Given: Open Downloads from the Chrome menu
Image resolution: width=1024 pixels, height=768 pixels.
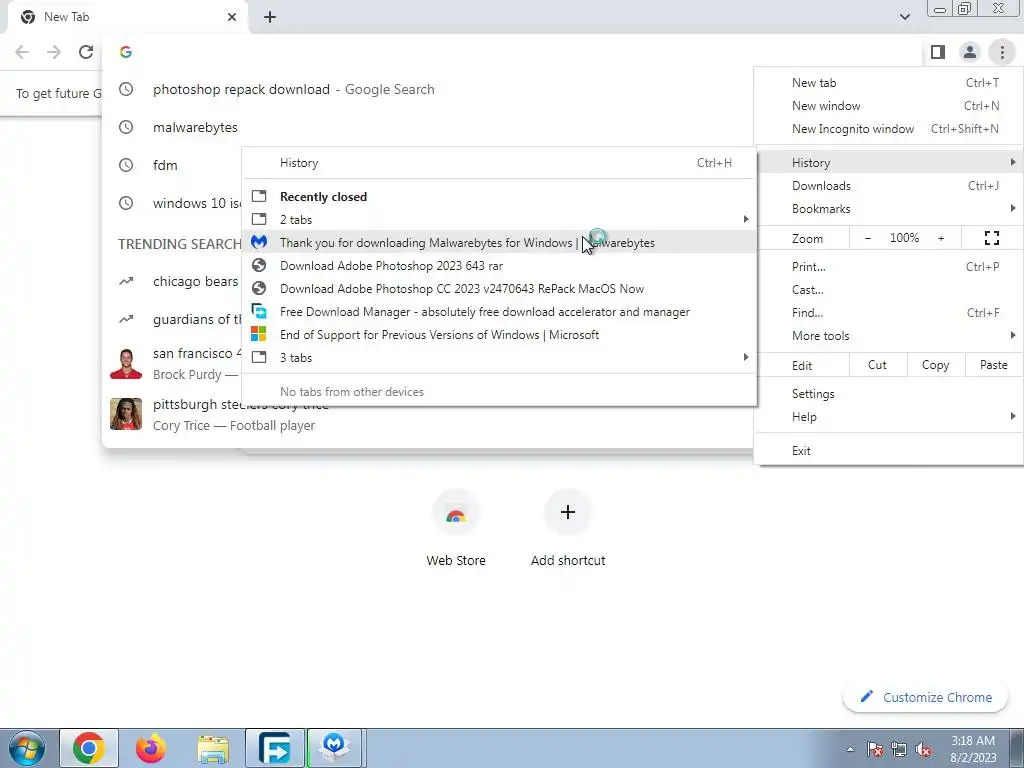Looking at the screenshot, I should pyautogui.click(x=889, y=185).
